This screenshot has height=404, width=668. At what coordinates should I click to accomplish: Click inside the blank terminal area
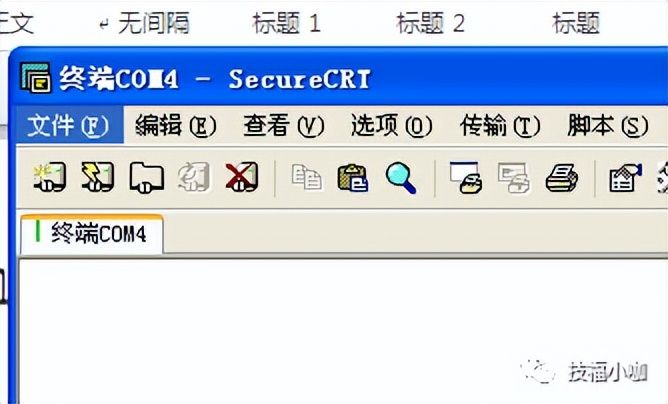coord(341,328)
